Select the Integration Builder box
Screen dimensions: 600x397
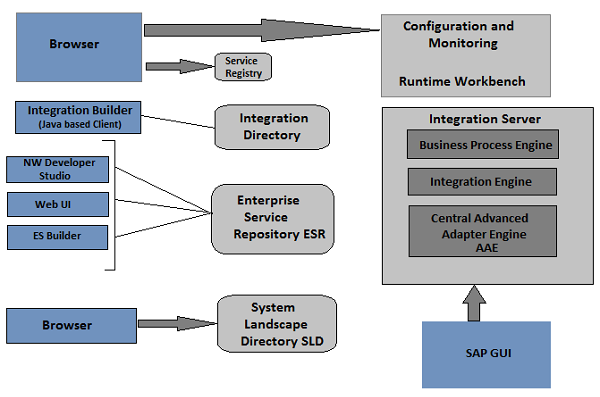click(78, 117)
